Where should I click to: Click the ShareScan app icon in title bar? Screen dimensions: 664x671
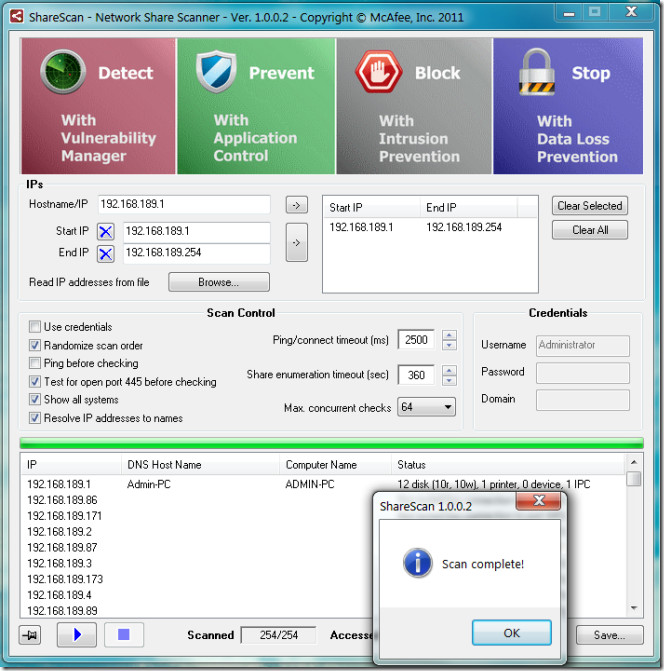pyautogui.click(x=17, y=17)
